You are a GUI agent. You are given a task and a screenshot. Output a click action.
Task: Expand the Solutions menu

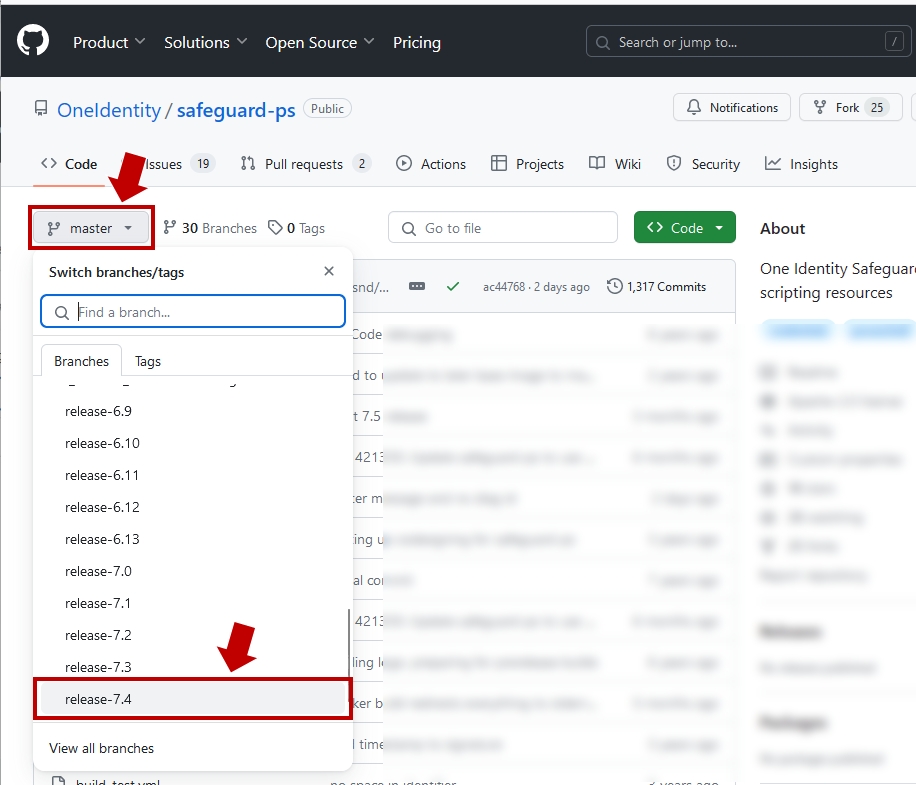pyautogui.click(x=206, y=43)
